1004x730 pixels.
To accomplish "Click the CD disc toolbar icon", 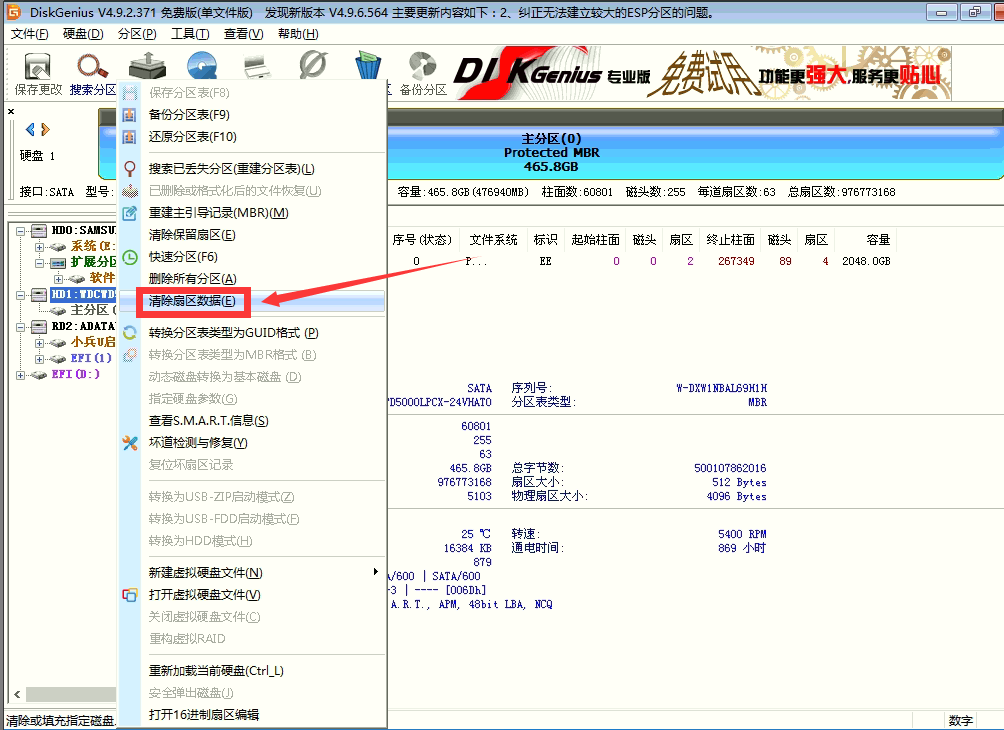I will click(201, 65).
